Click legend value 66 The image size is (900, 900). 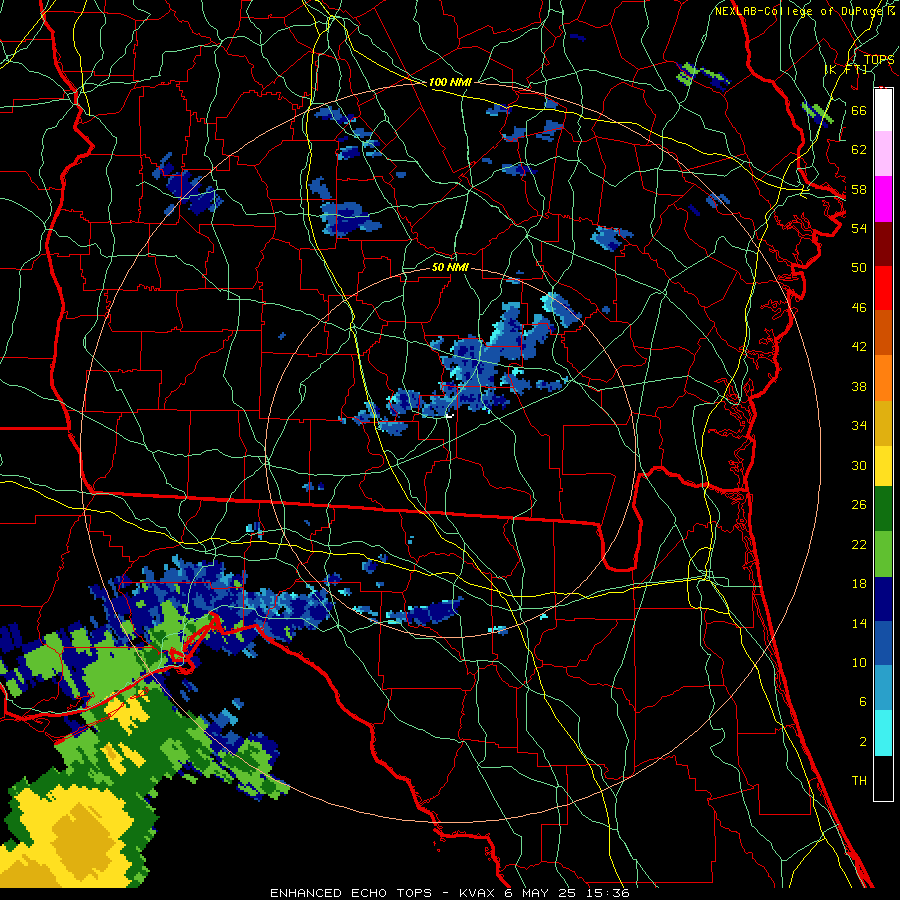pyautogui.click(x=859, y=110)
